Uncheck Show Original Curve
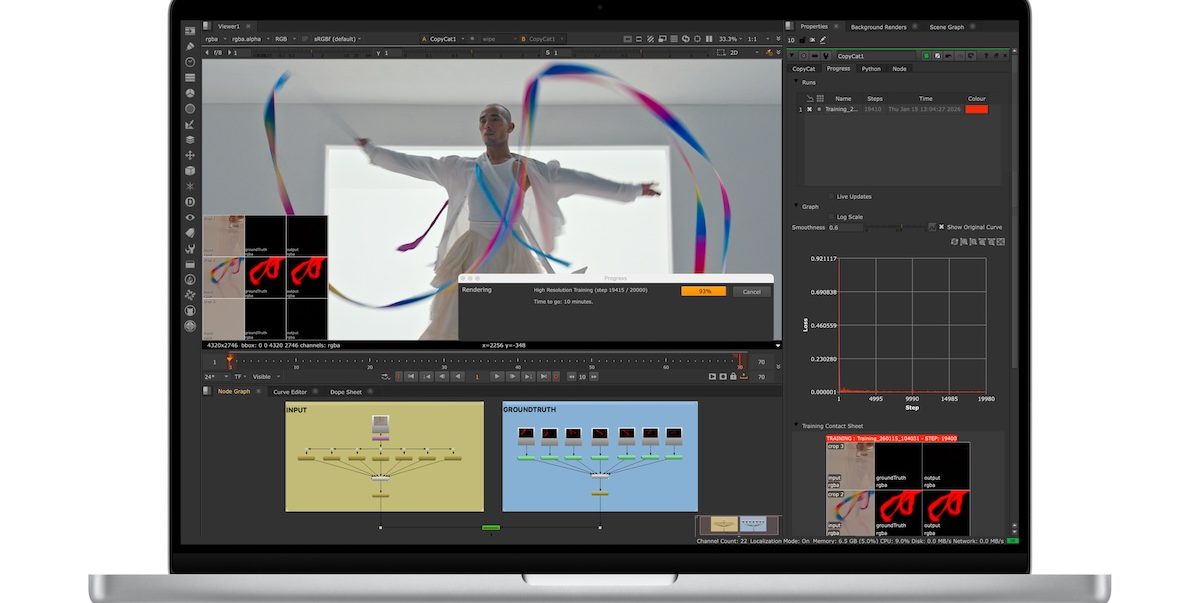 [x=941, y=227]
